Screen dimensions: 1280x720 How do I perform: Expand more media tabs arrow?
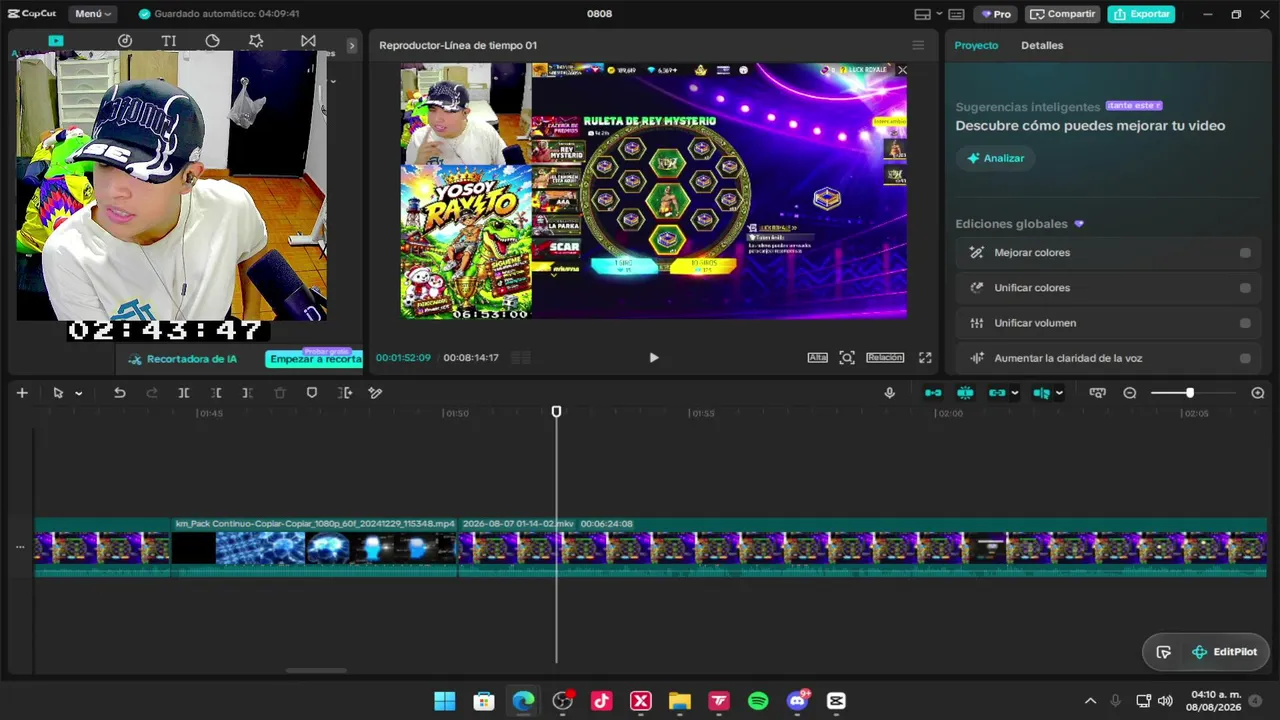click(351, 45)
